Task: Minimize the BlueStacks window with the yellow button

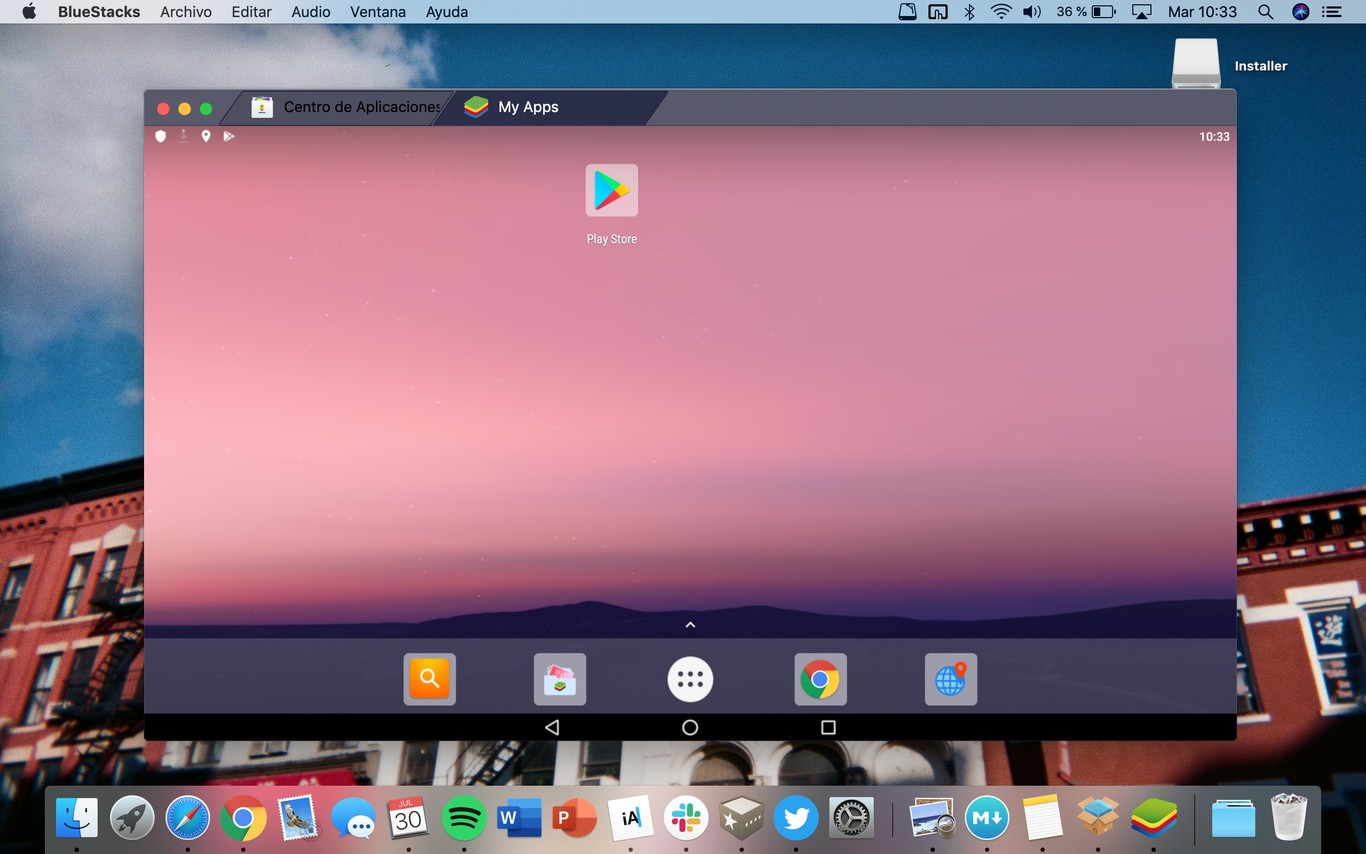Action: pyautogui.click(x=185, y=108)
